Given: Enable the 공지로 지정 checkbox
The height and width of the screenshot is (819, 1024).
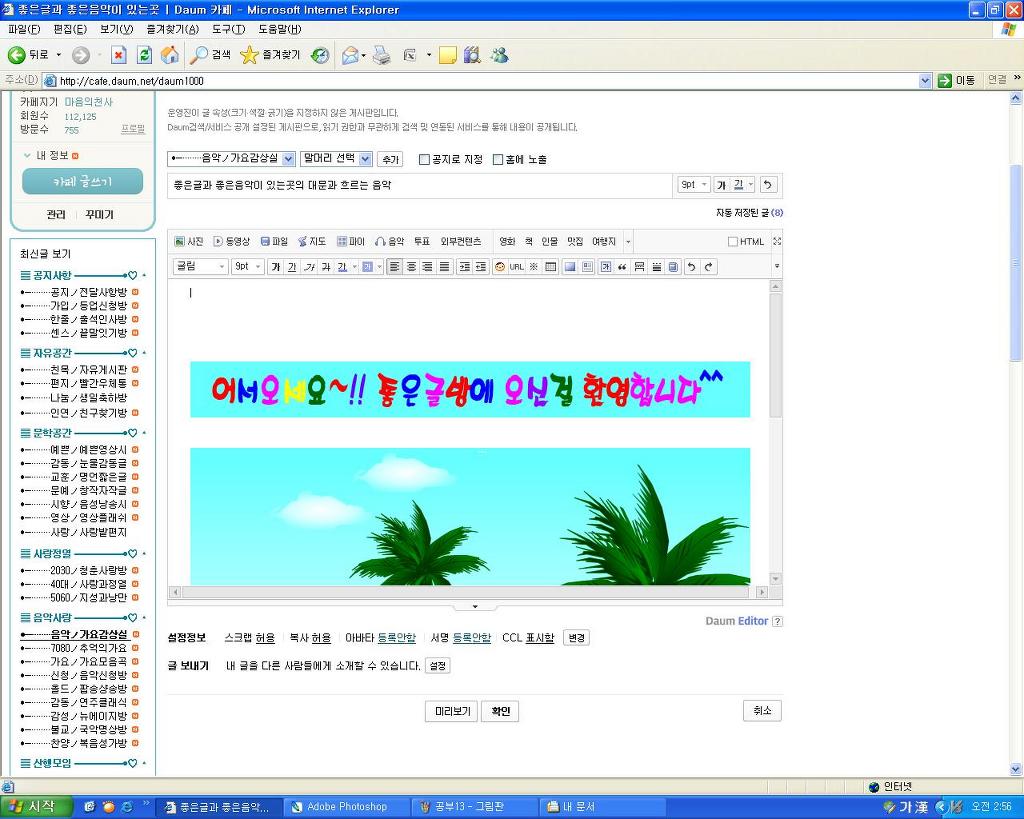Looking at the screenshot, I should click(x=424, y=159).
